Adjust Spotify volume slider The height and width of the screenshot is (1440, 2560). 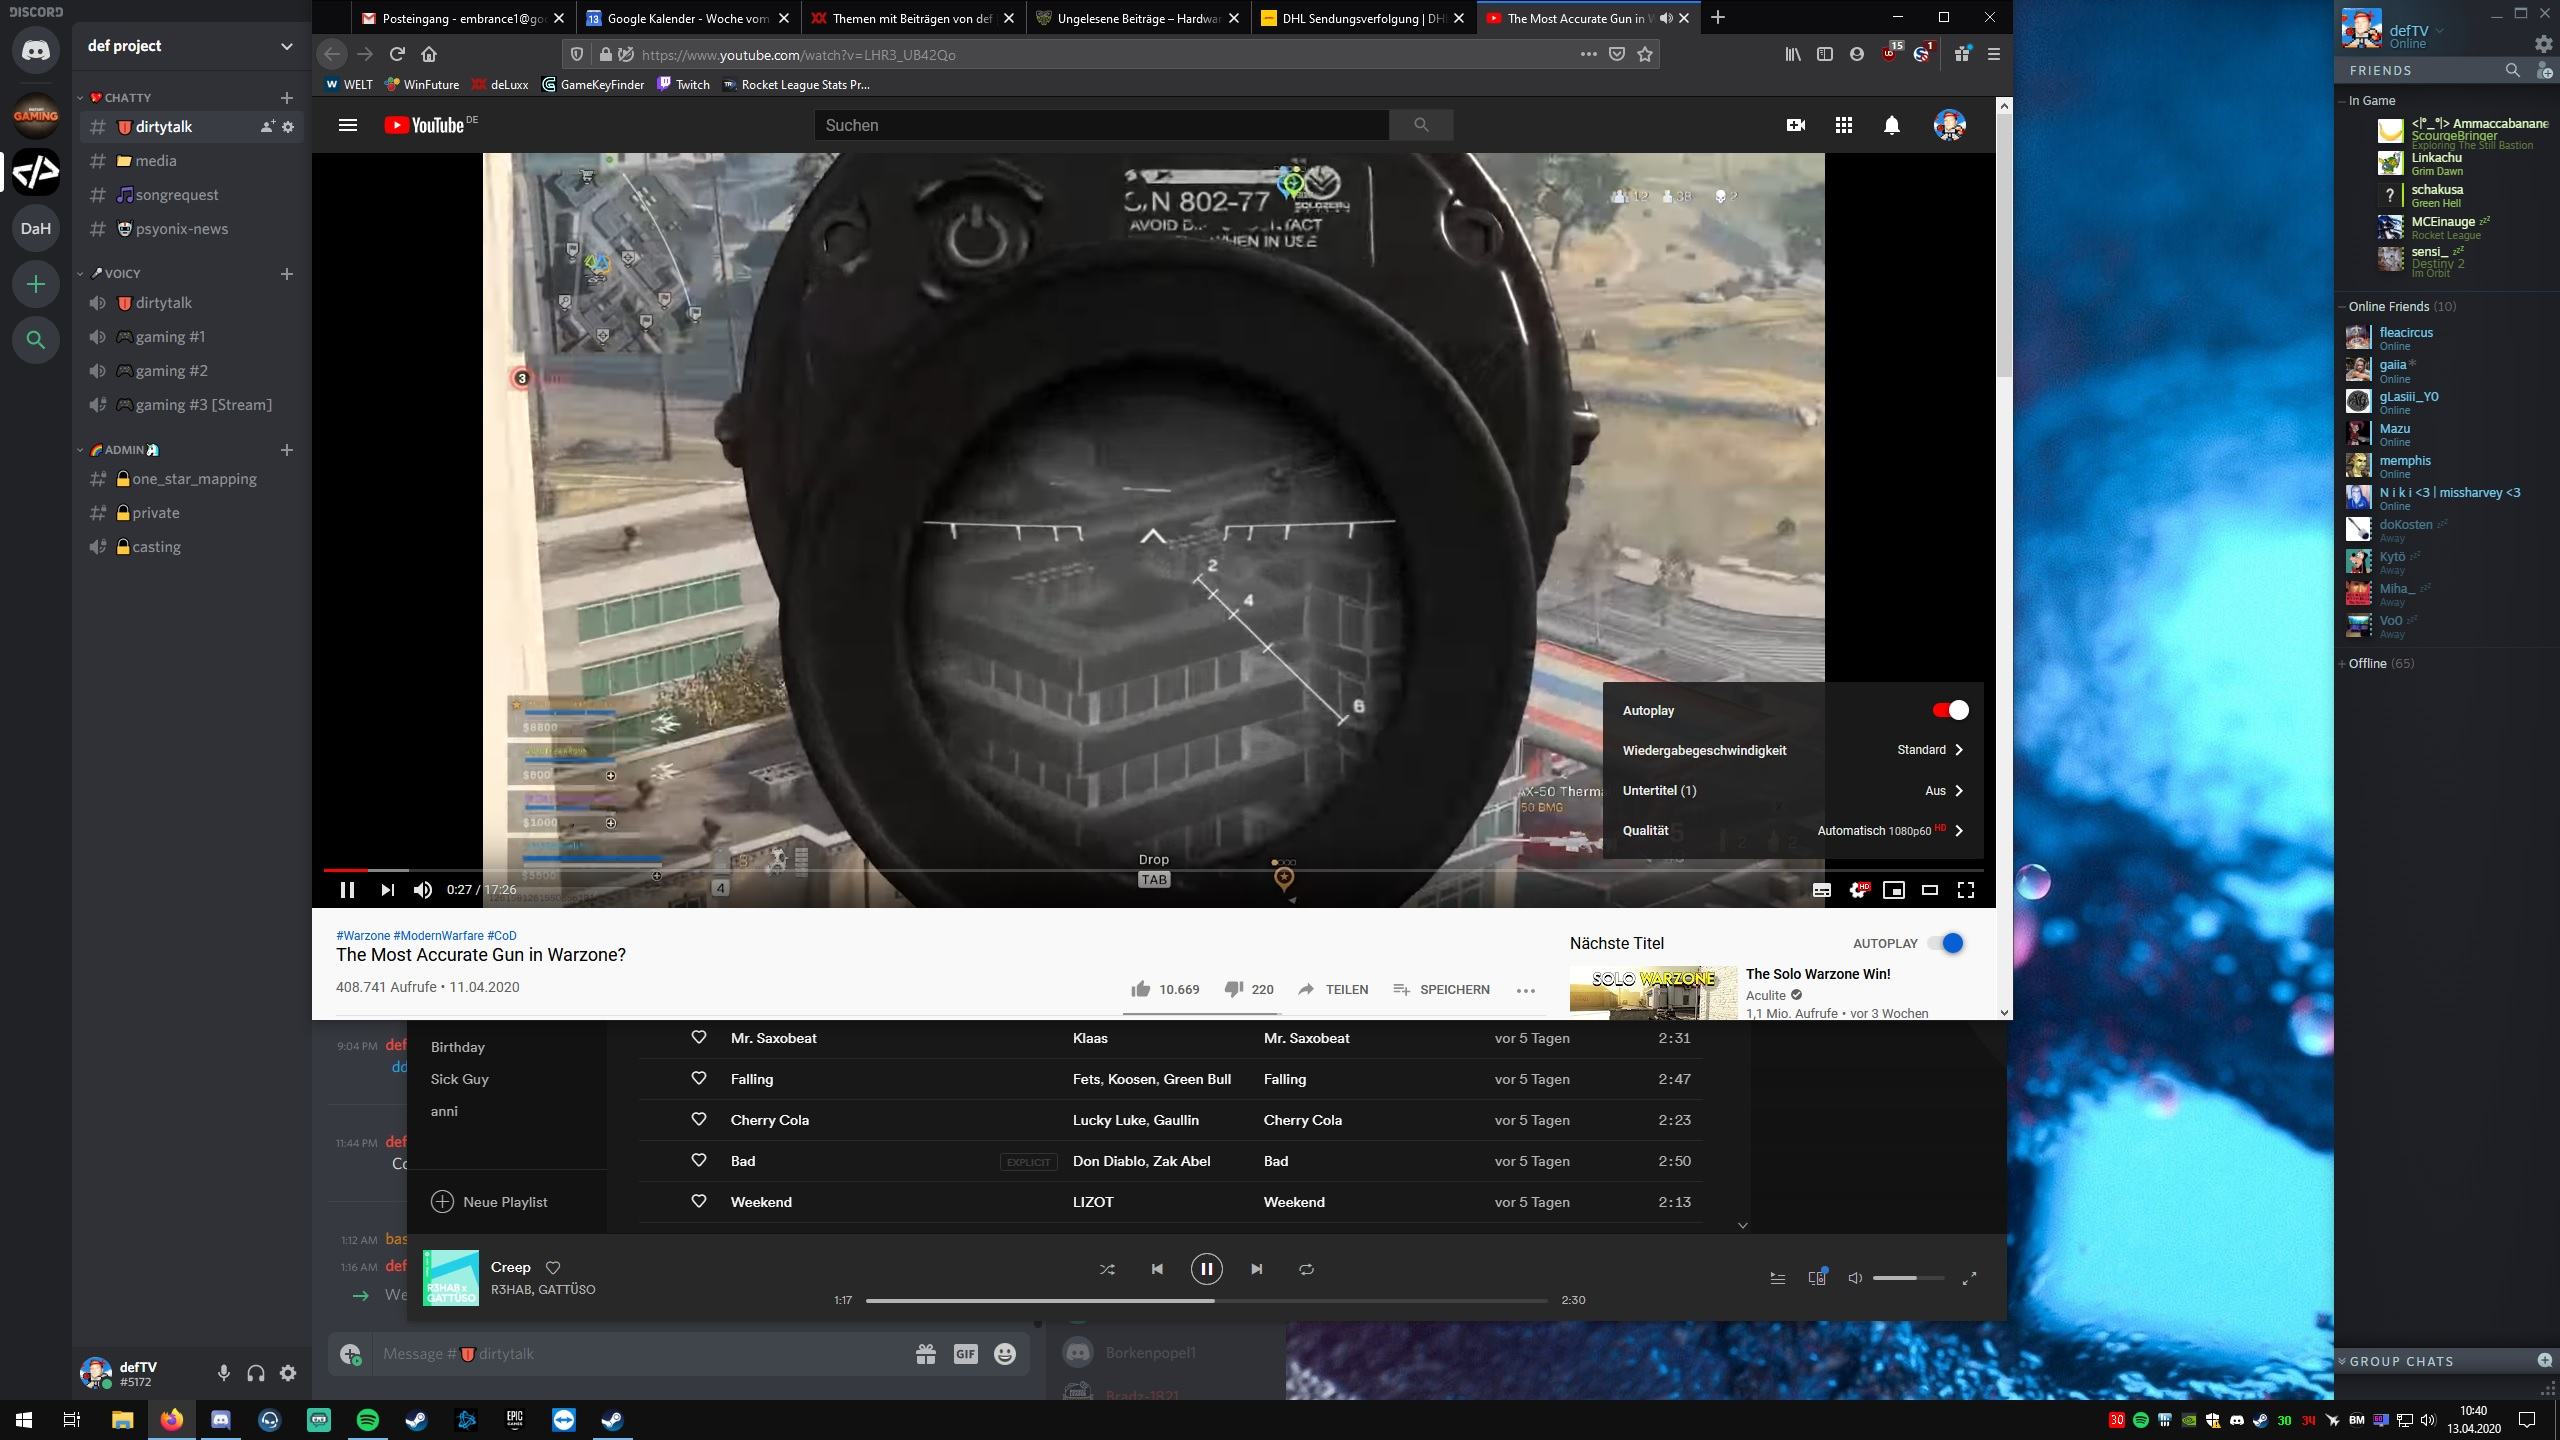1909,1278
